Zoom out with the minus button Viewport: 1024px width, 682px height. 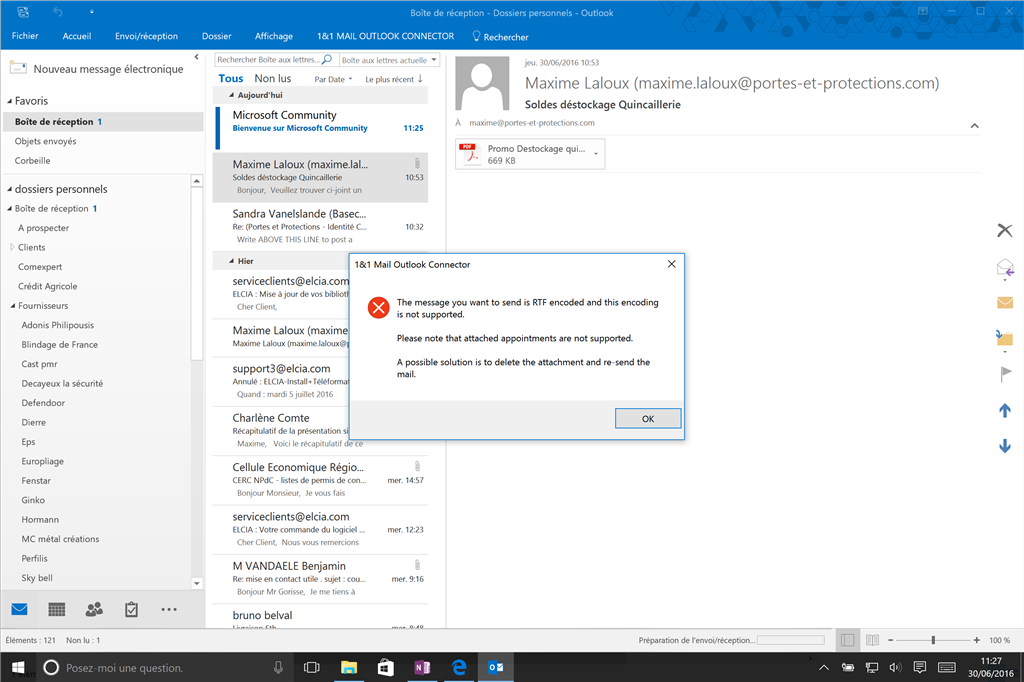point(890,640)
